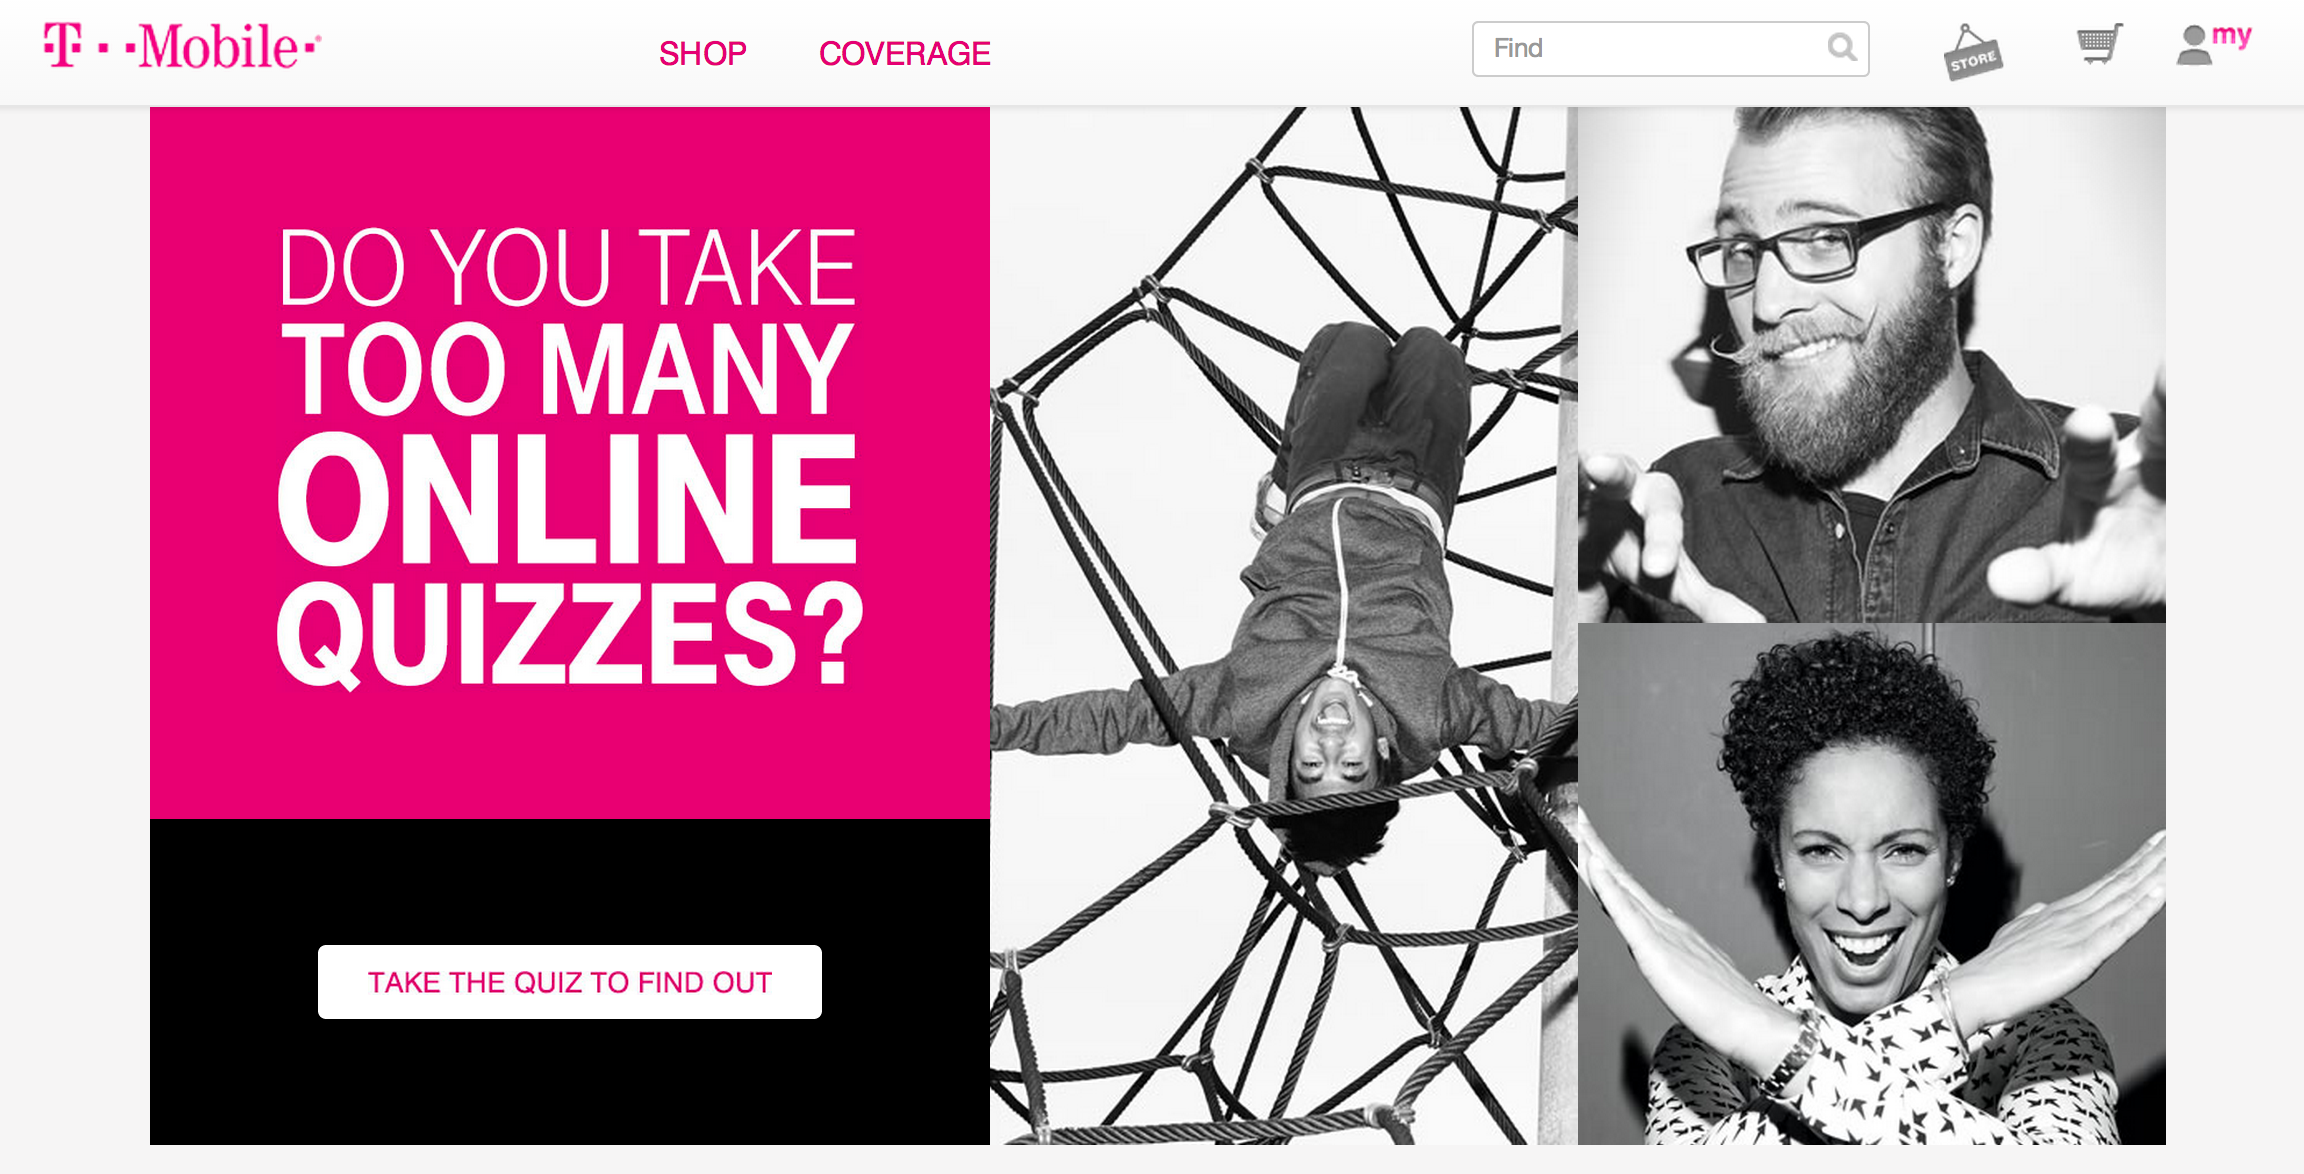Click the pink T symbol in the logo
Image resolution: width=2304 pixels, height=1174 pixels.
click(x=63, y=45)
